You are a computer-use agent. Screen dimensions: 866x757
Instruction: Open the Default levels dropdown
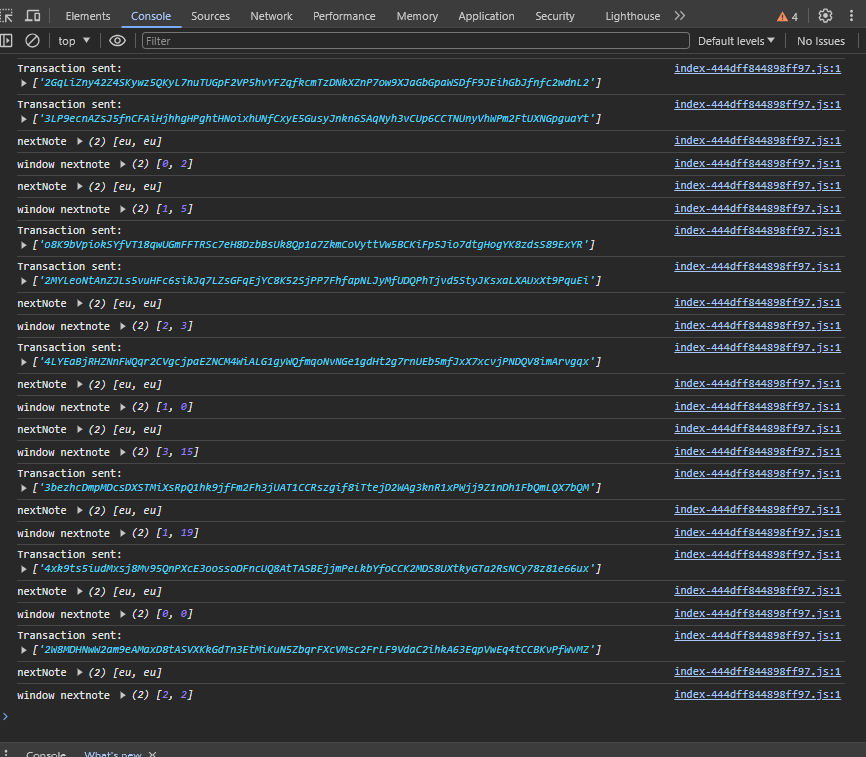click(736, 41)
